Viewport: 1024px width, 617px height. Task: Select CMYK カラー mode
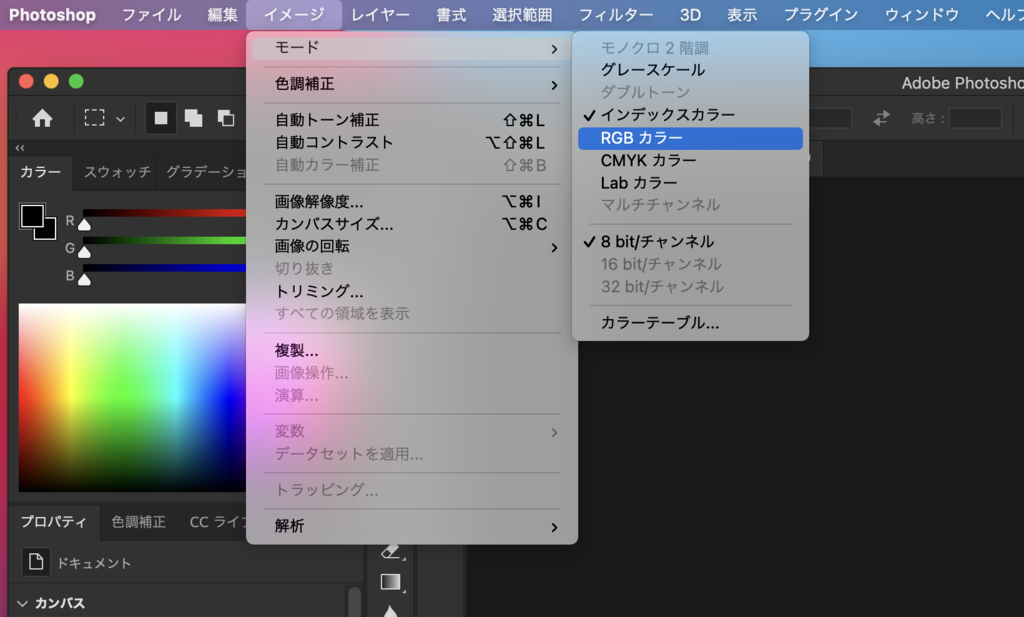click(690, 161)
